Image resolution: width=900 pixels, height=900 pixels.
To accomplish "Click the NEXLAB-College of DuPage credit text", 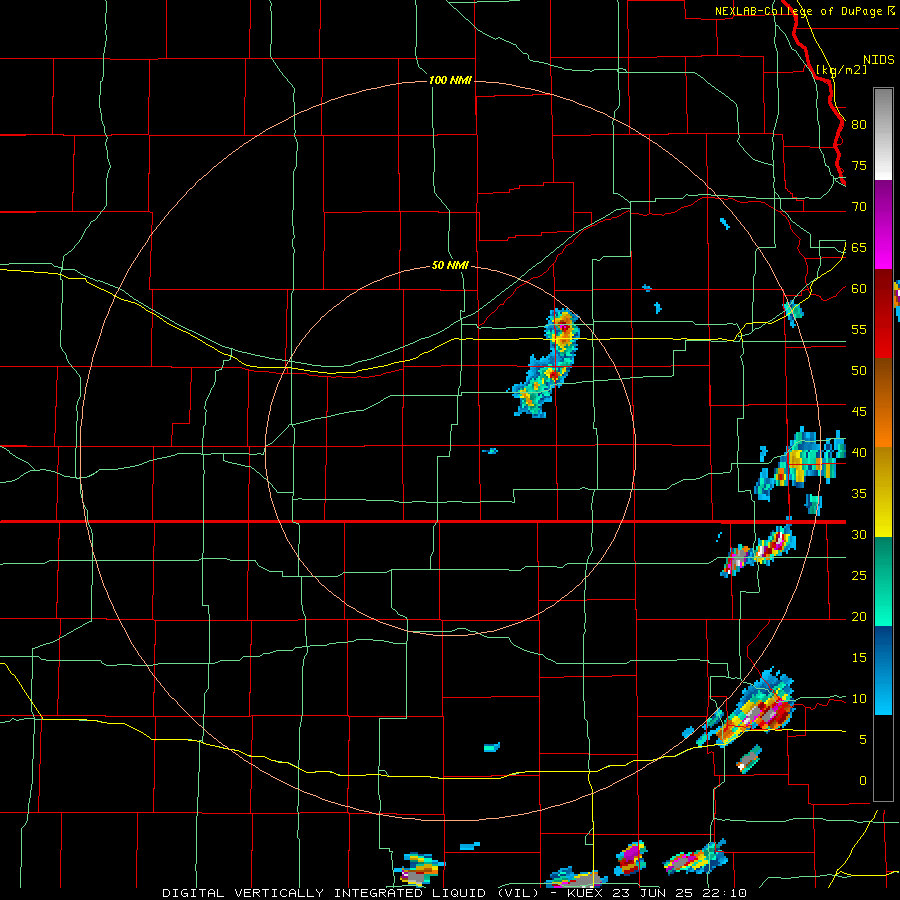I will coord(804,11).
